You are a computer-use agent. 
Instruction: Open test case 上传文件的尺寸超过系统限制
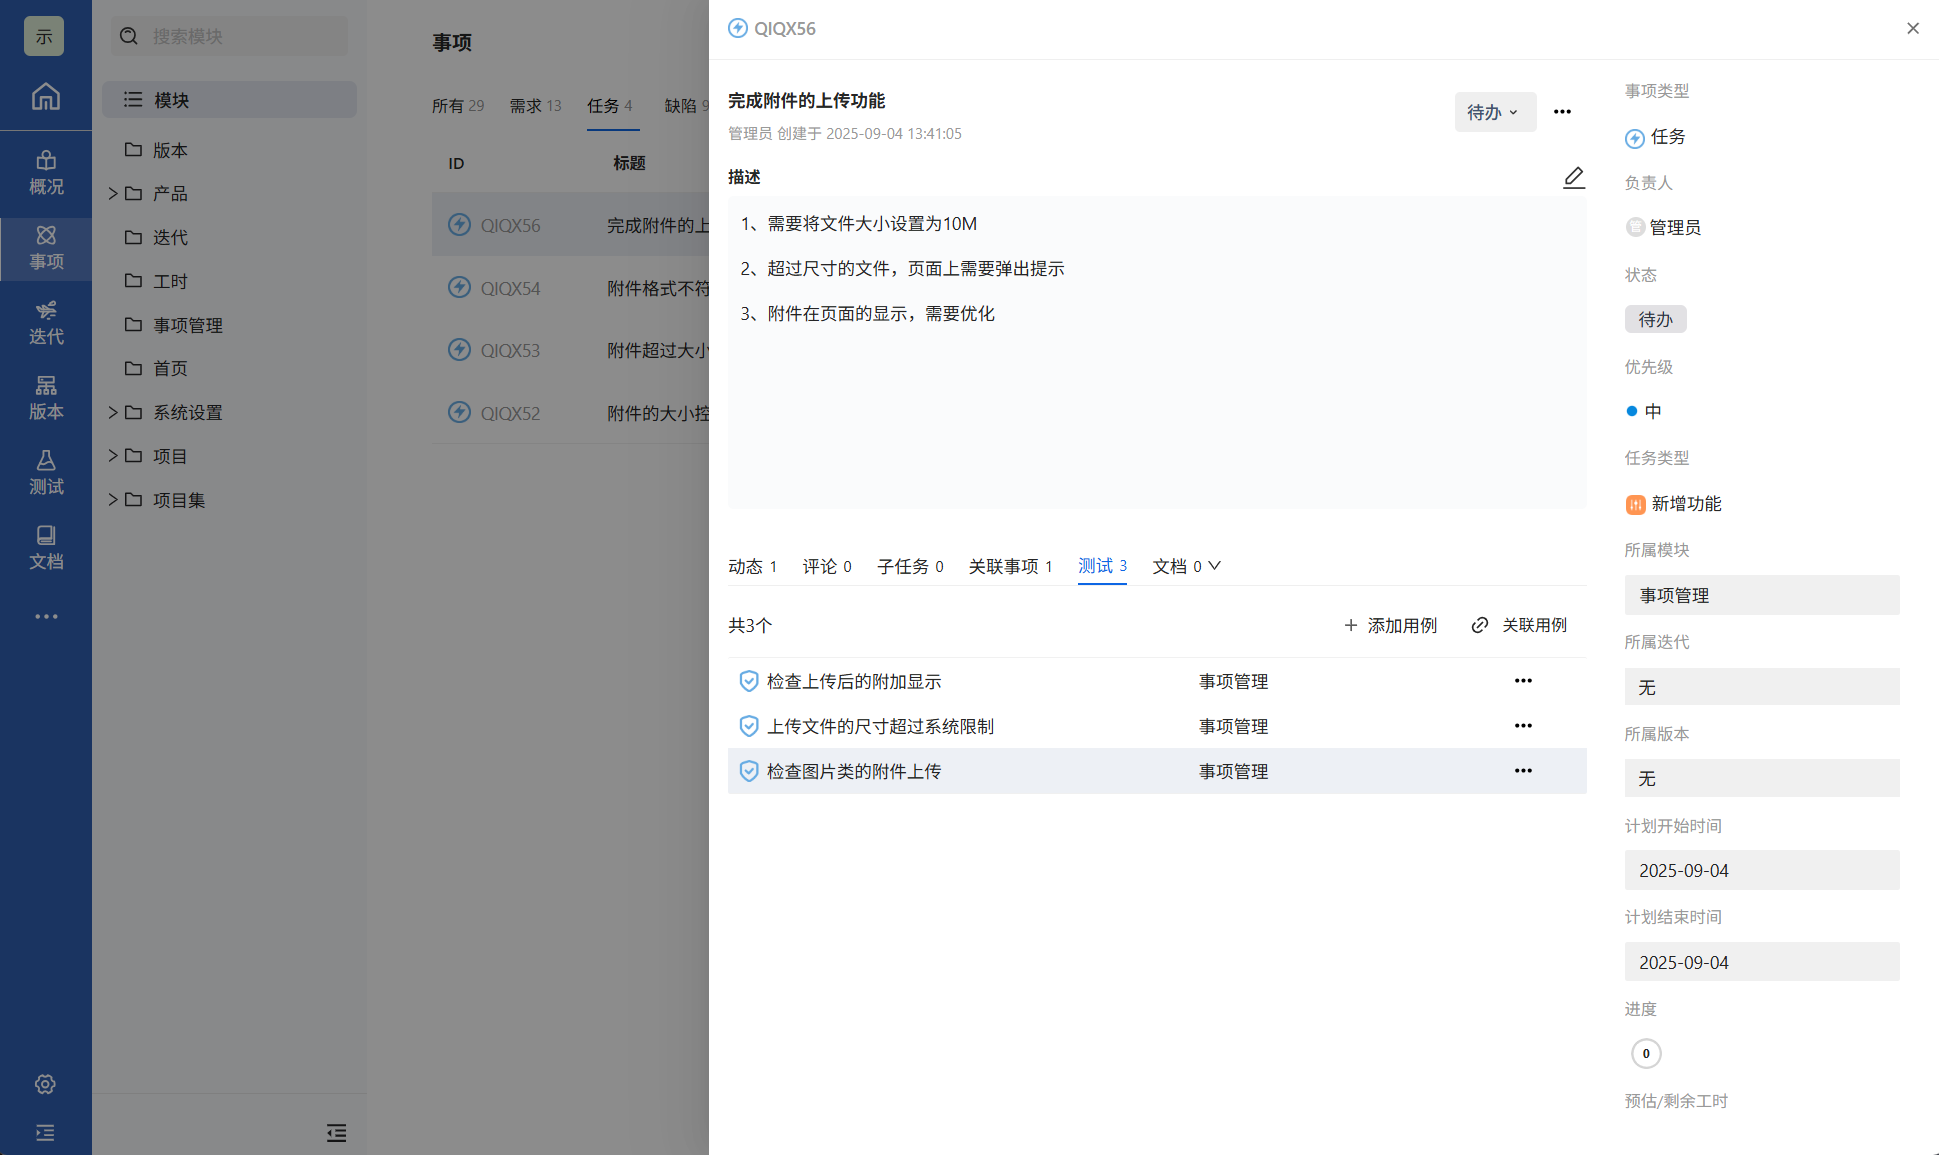pos(880,726)
